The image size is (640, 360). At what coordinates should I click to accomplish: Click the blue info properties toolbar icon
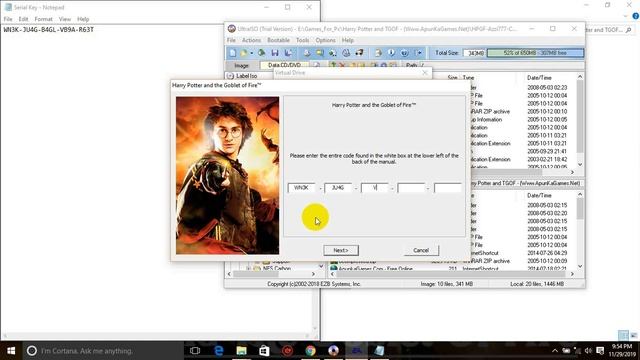pyautogui.click(x=391, y=53)
